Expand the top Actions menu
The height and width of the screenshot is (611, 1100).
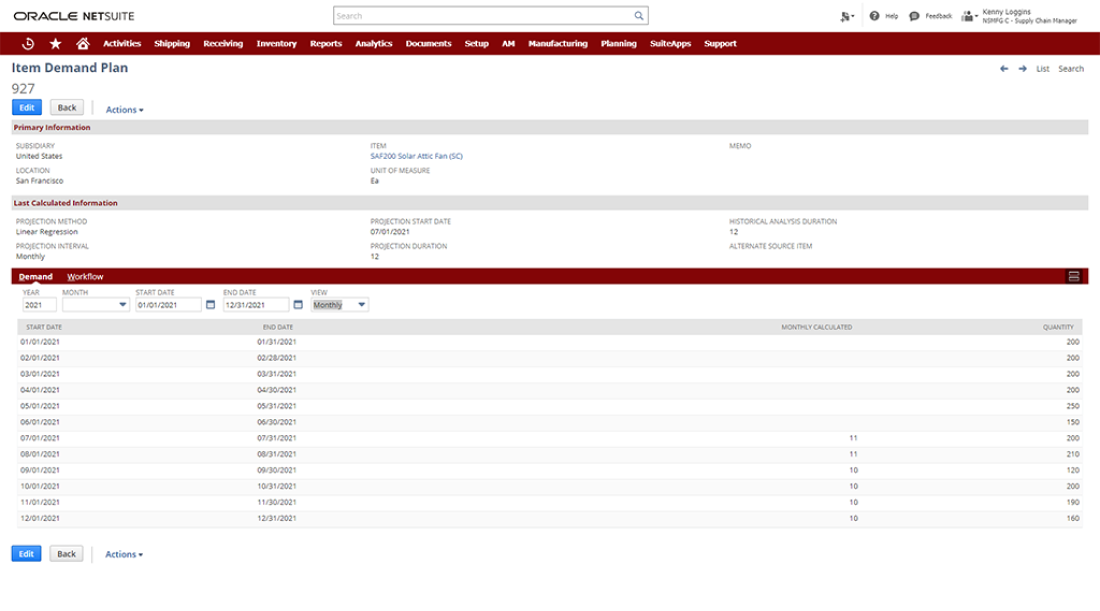(125, 109)
